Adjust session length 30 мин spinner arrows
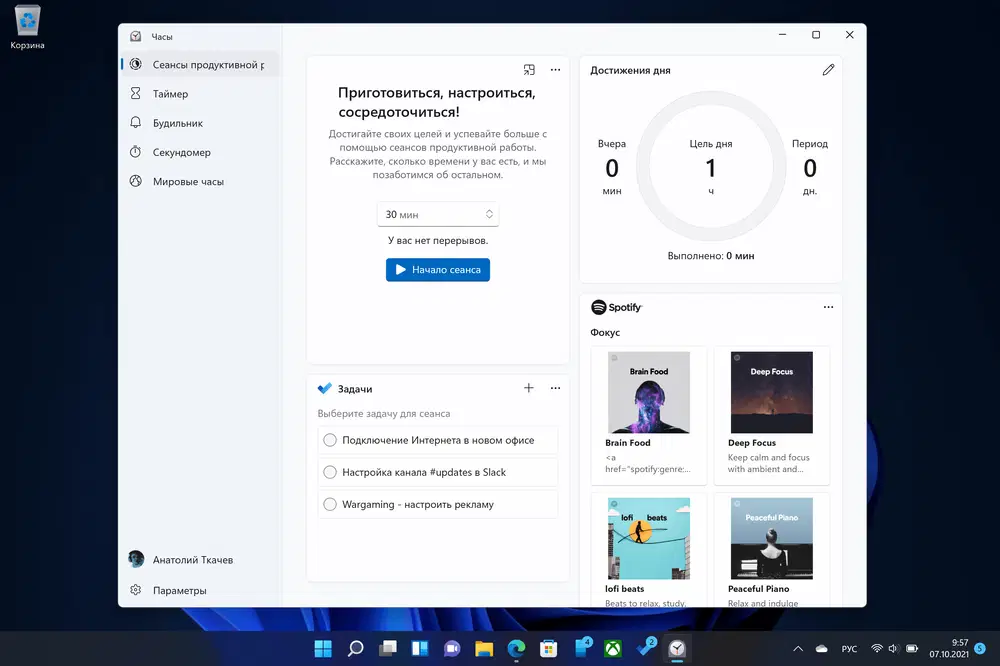 click(489, 214)
